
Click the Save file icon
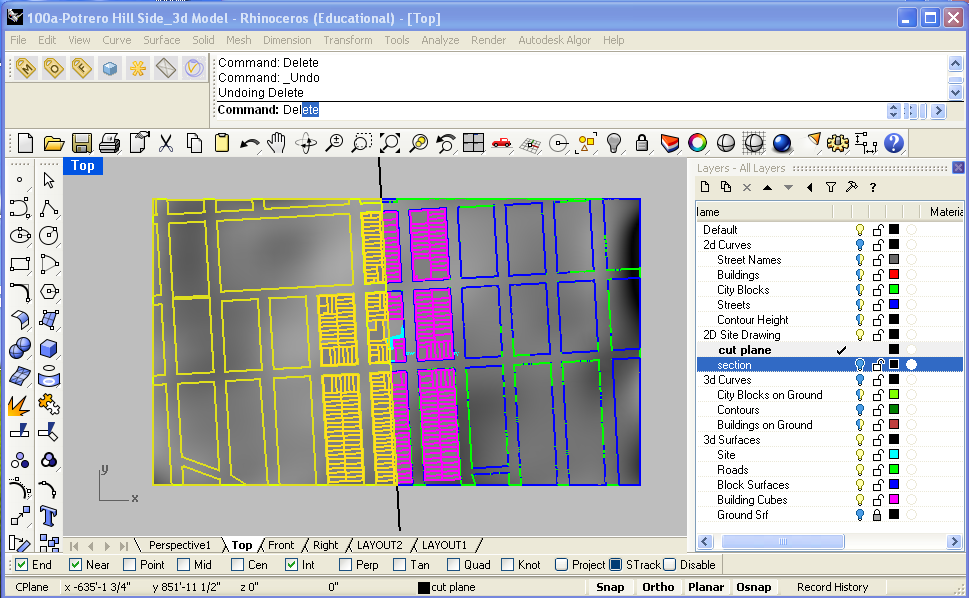pyautogui.click(x=82, y=143)
